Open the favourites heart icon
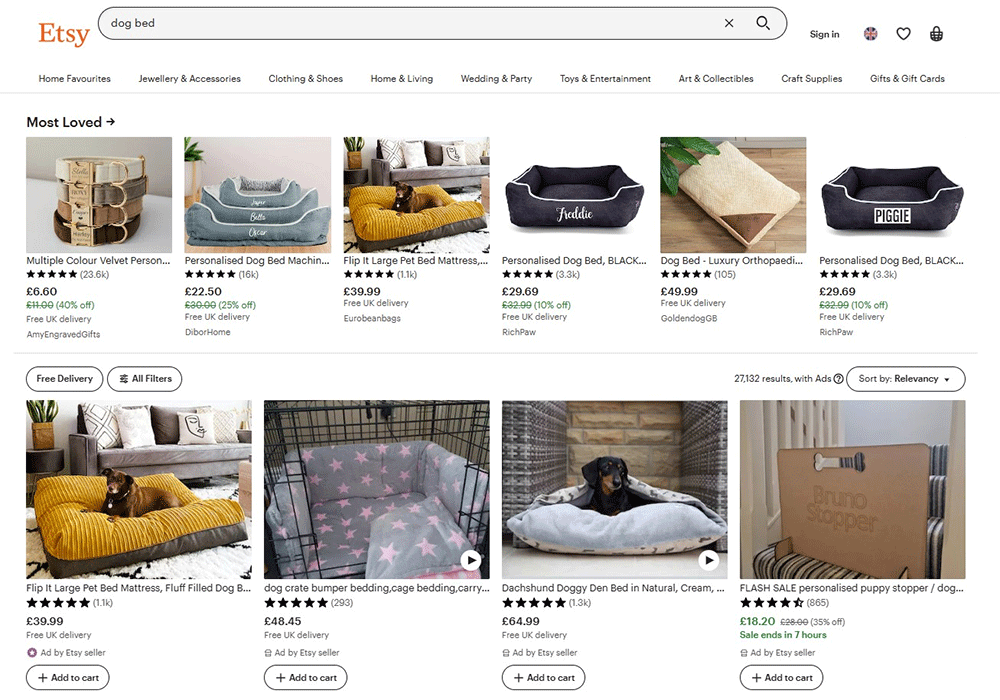 tap(903, 34)
